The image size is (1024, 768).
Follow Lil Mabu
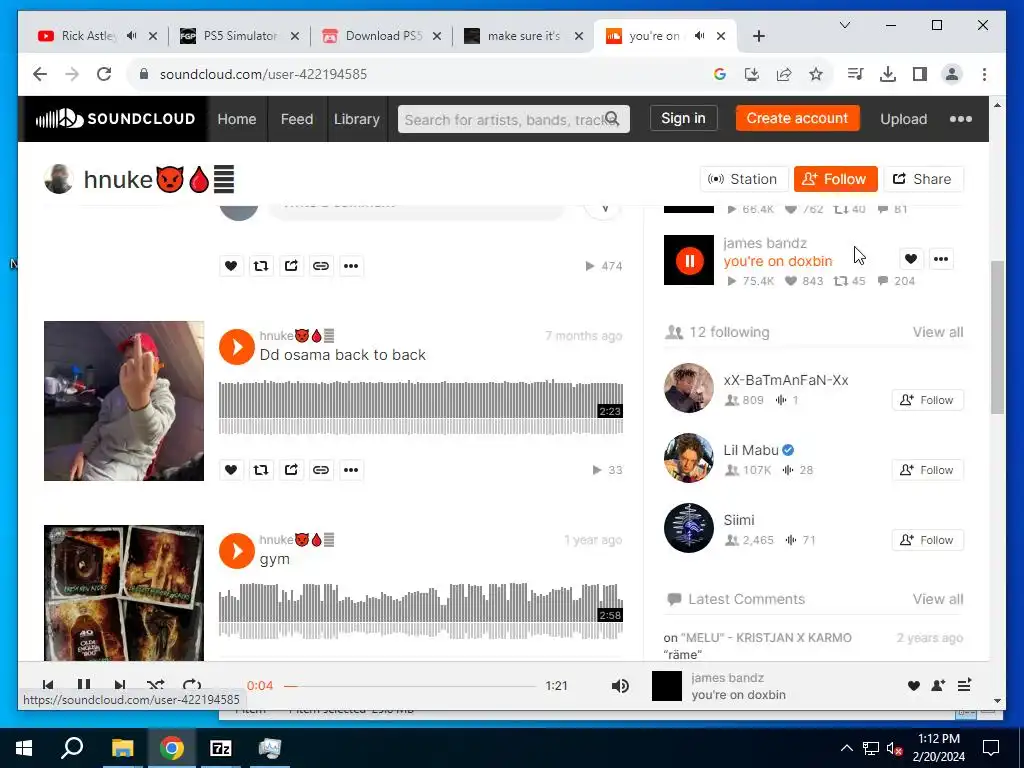click(927, 470)
